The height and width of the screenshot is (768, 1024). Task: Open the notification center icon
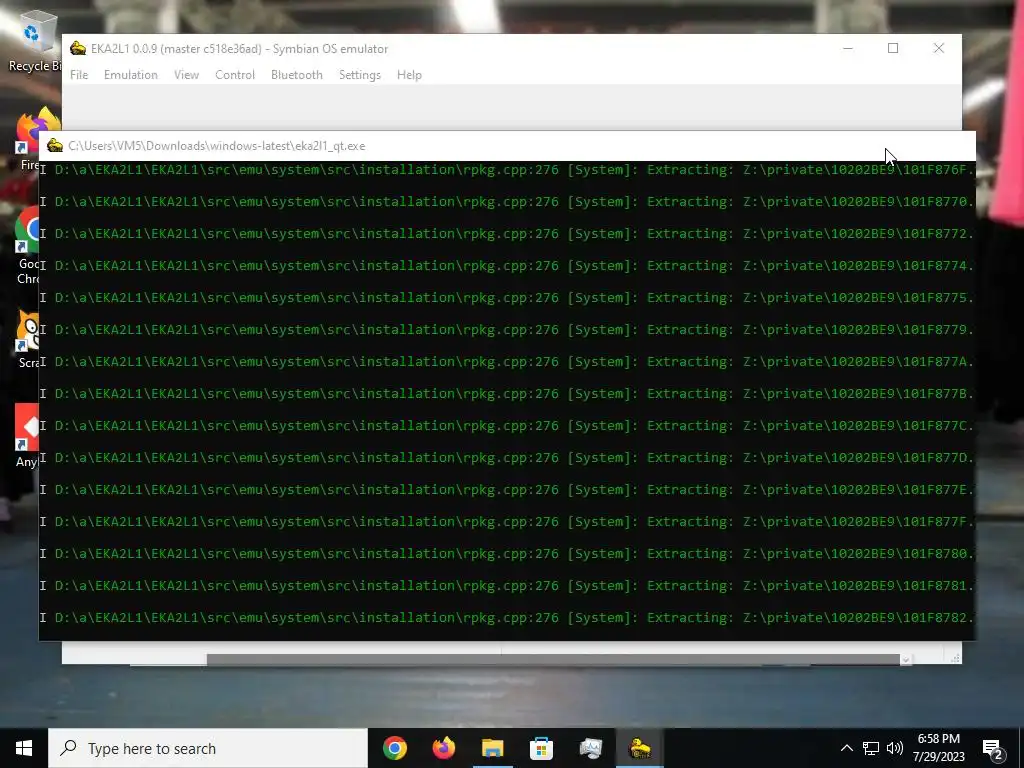pos(993,750)
